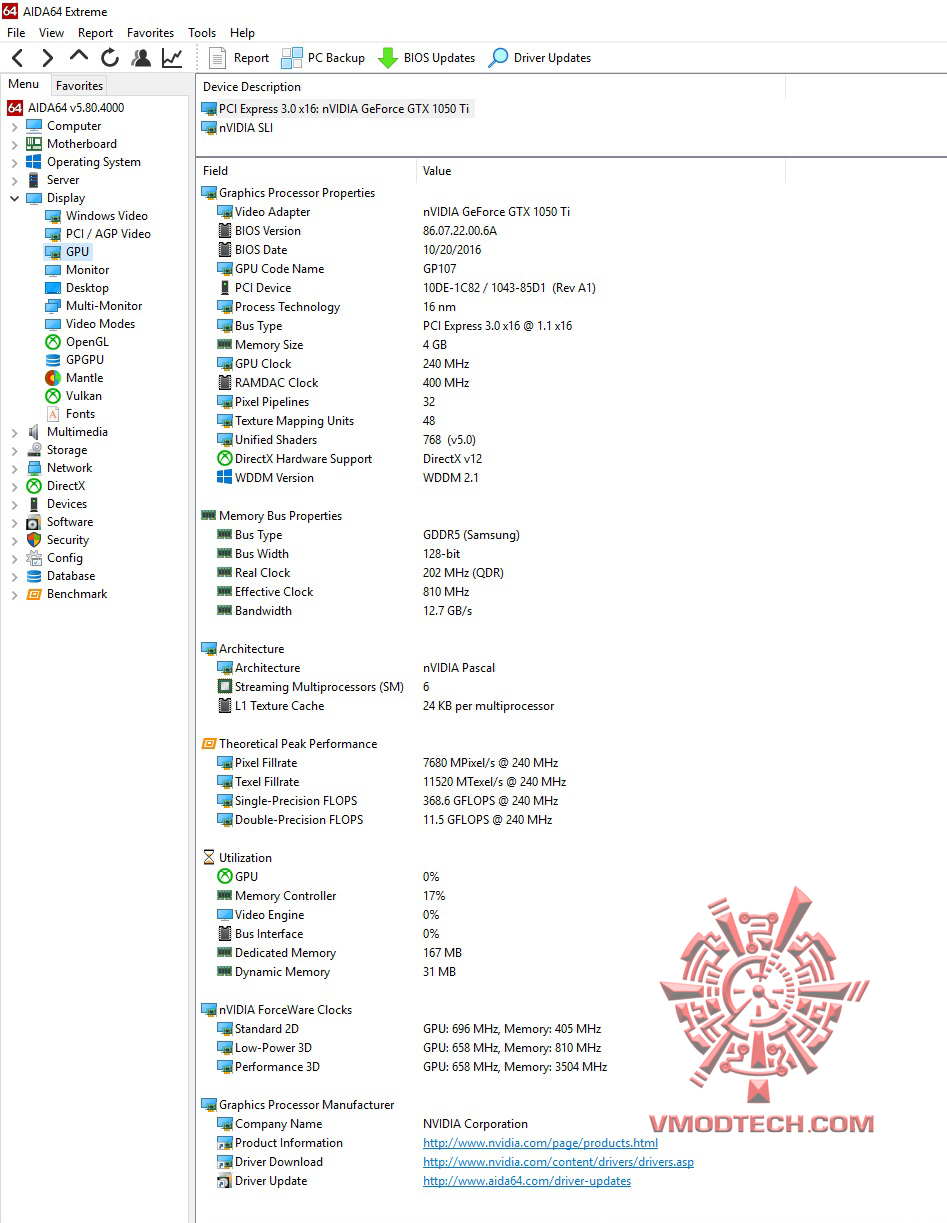Select the Mantle tree icon
The width and height of the screenshot is (947, 1223).
tap(53, 378)
